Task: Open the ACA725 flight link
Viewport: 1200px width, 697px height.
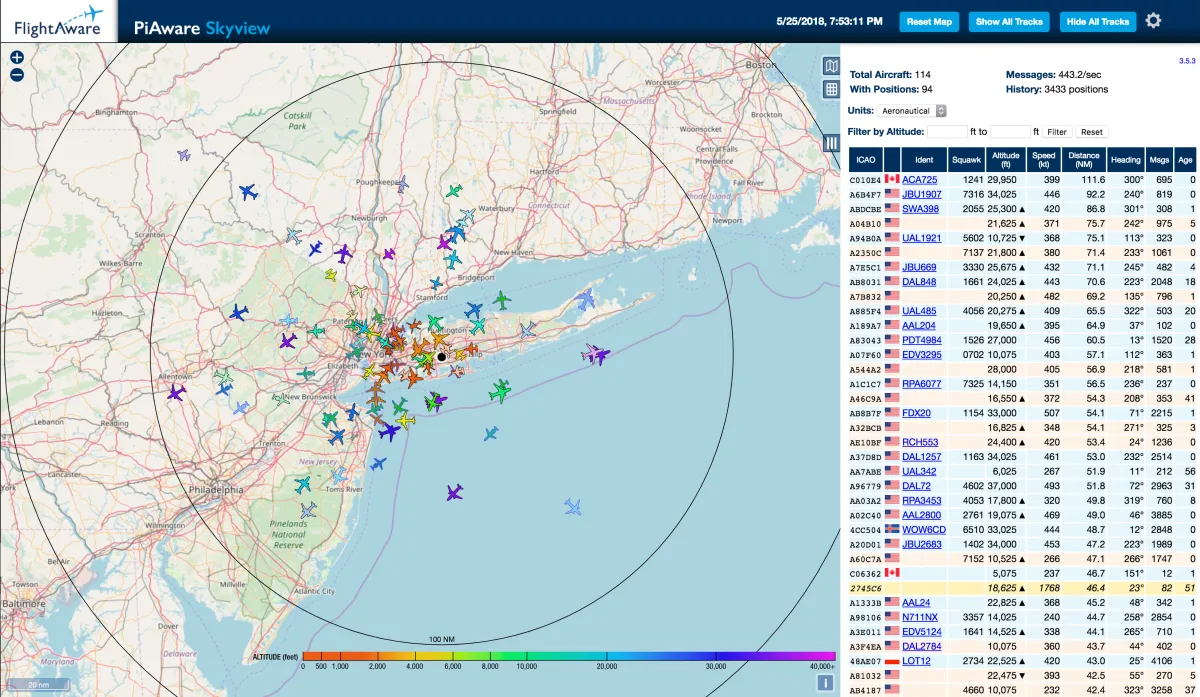Action: tap(919, 180)
